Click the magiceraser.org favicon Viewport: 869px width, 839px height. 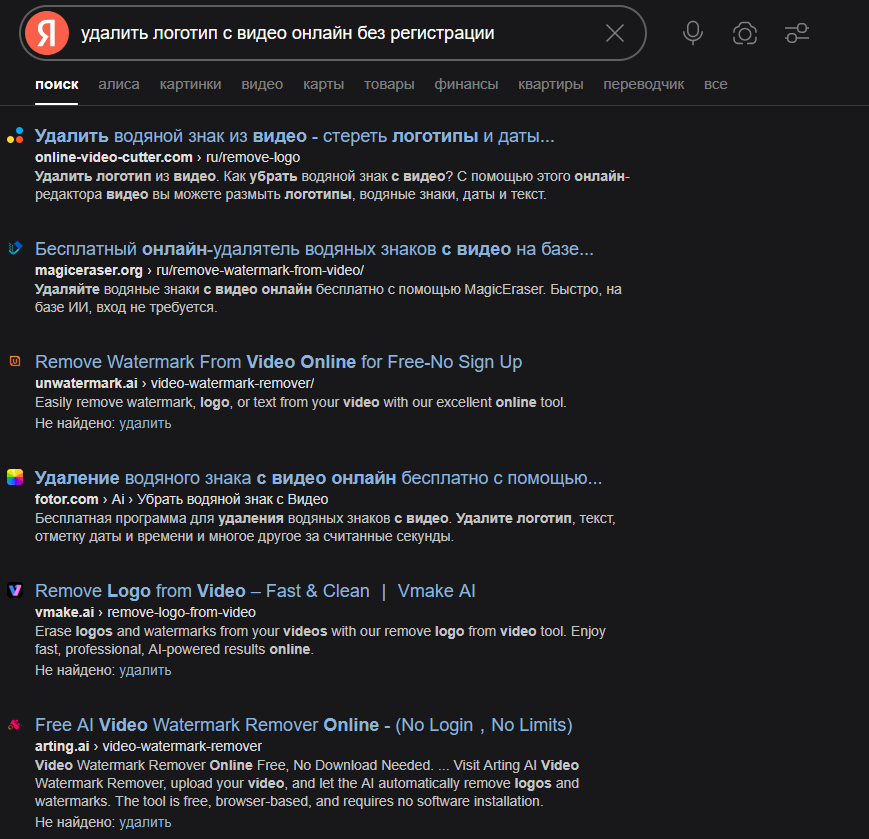(15, 248)
